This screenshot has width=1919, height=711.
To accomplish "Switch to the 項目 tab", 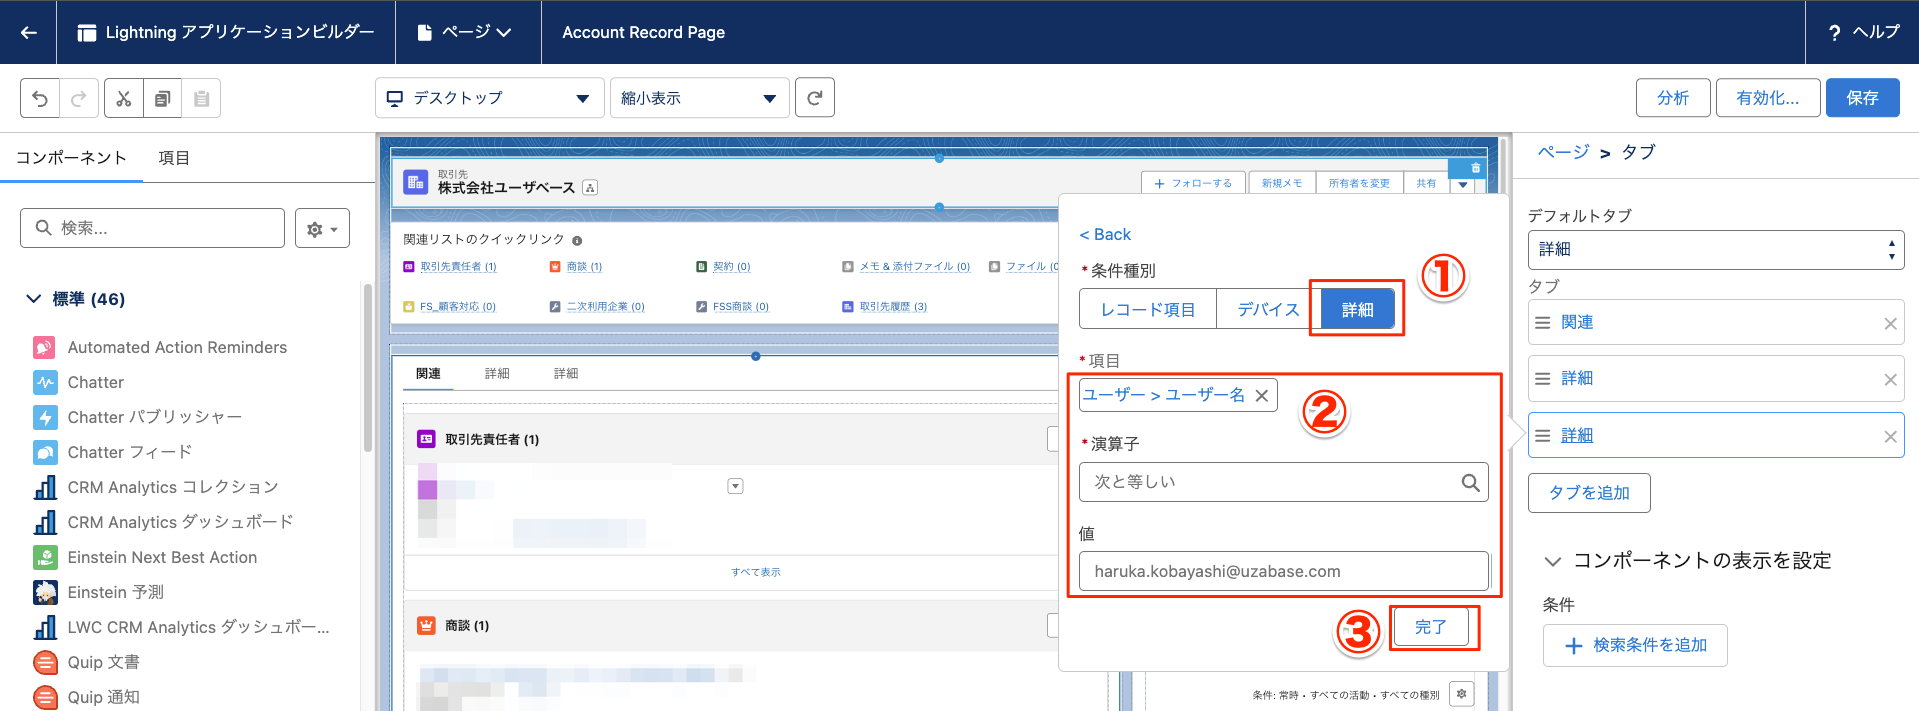I will tap(174, 158).
